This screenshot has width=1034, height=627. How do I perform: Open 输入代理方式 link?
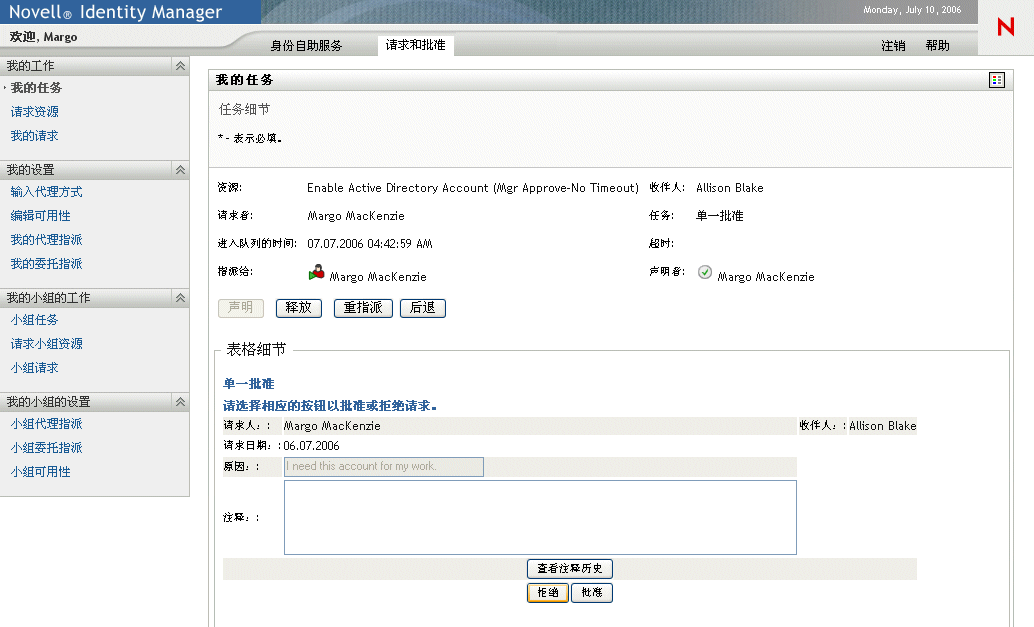(46, 192)
